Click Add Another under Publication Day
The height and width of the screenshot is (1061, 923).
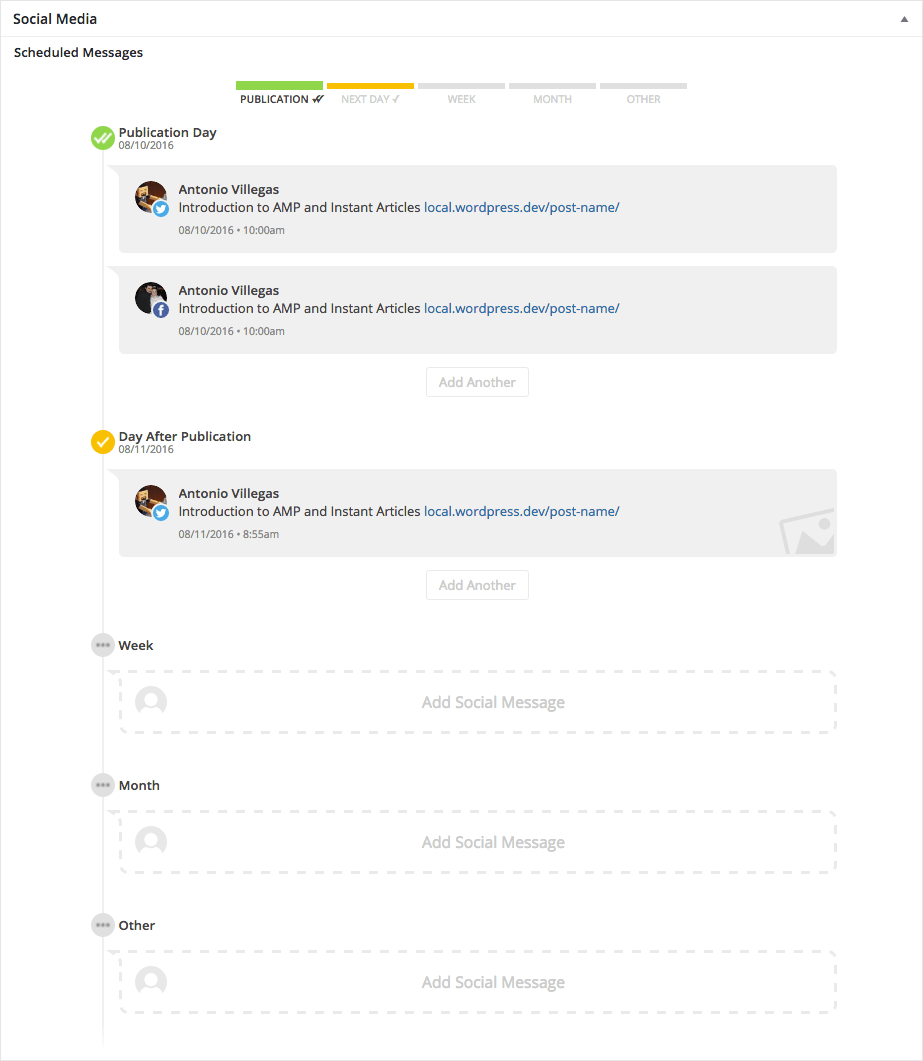pyautogui.click(x=477, y=382)
